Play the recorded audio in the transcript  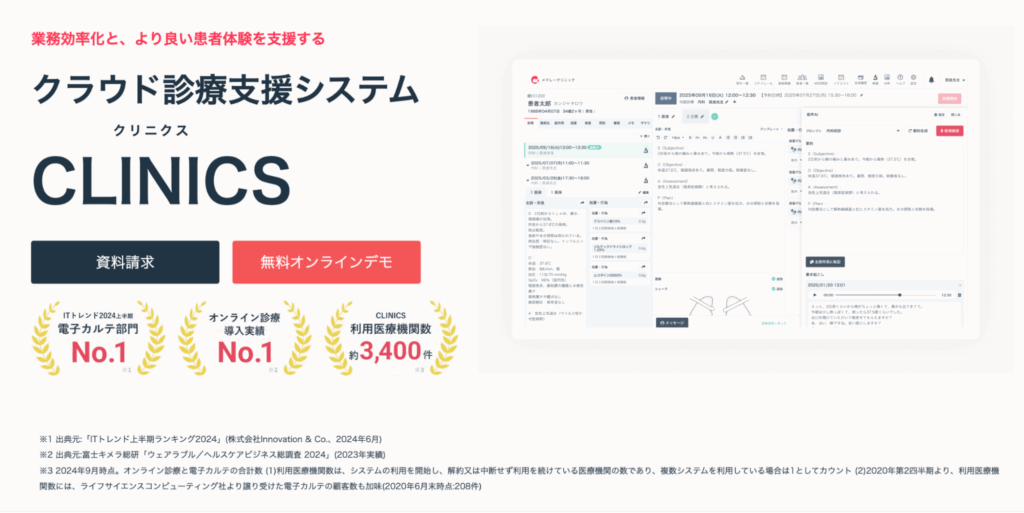click(814, 295)
